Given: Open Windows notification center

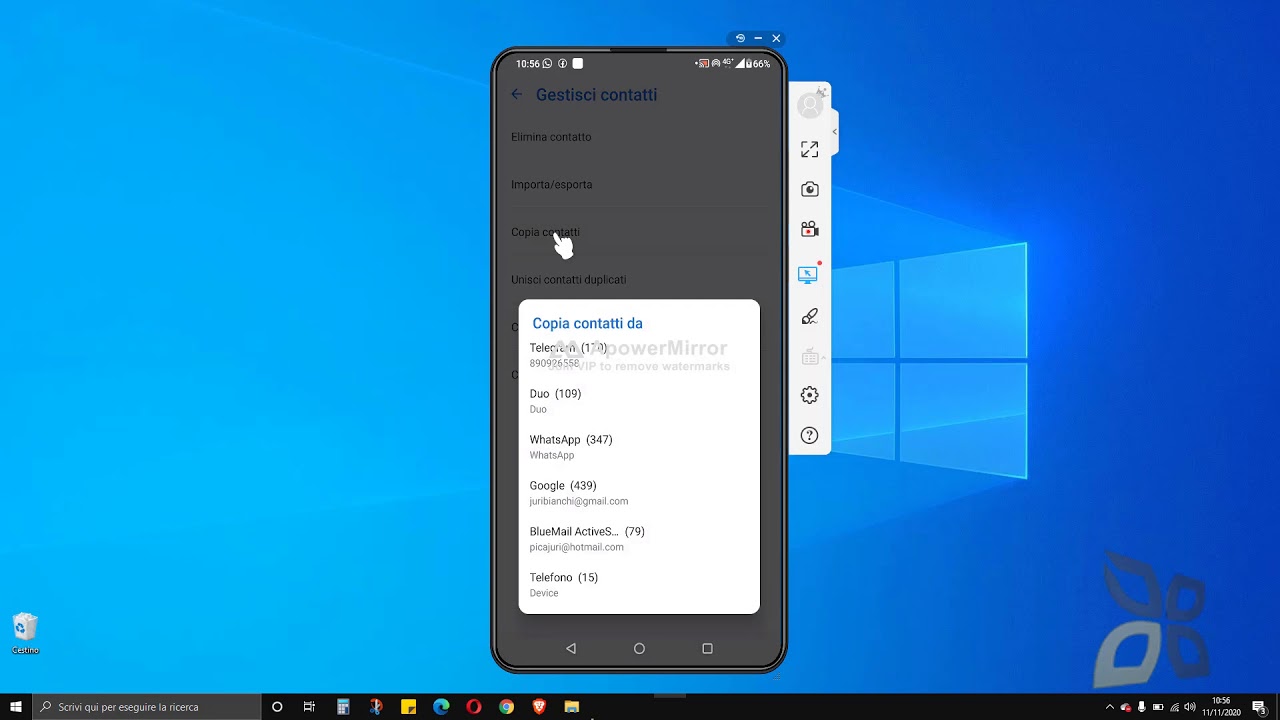Looking at the screenshot, I should coord(1260,707).
